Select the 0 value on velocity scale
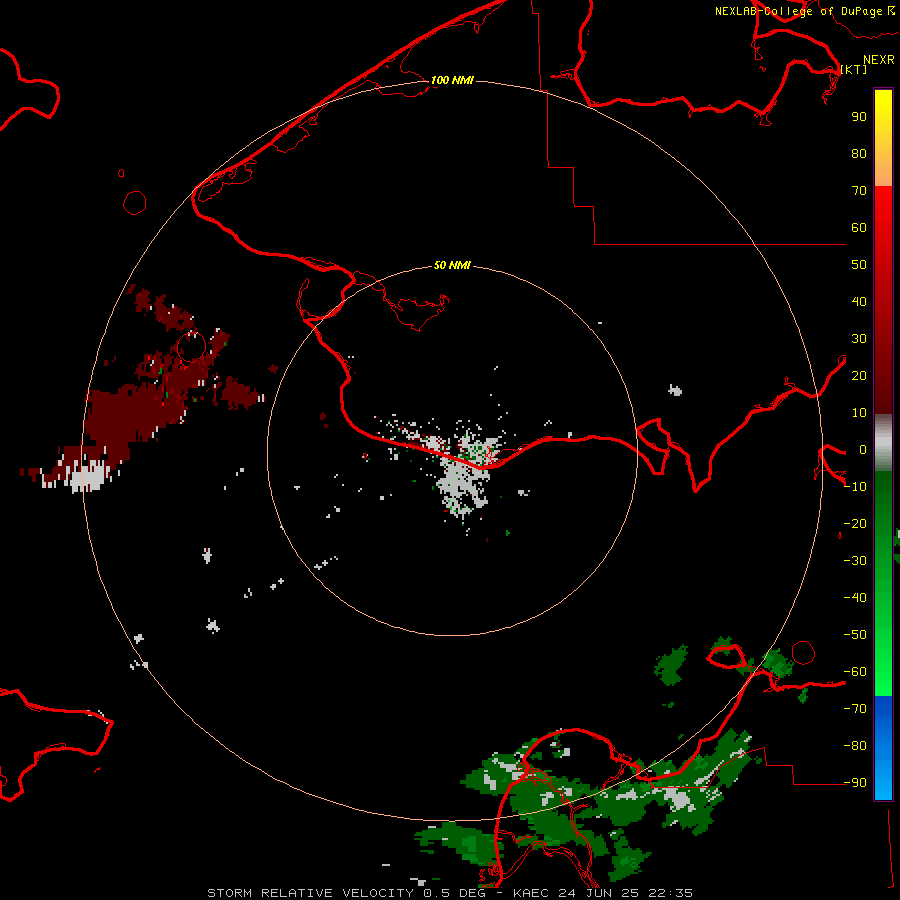 [x=863, y=449]
